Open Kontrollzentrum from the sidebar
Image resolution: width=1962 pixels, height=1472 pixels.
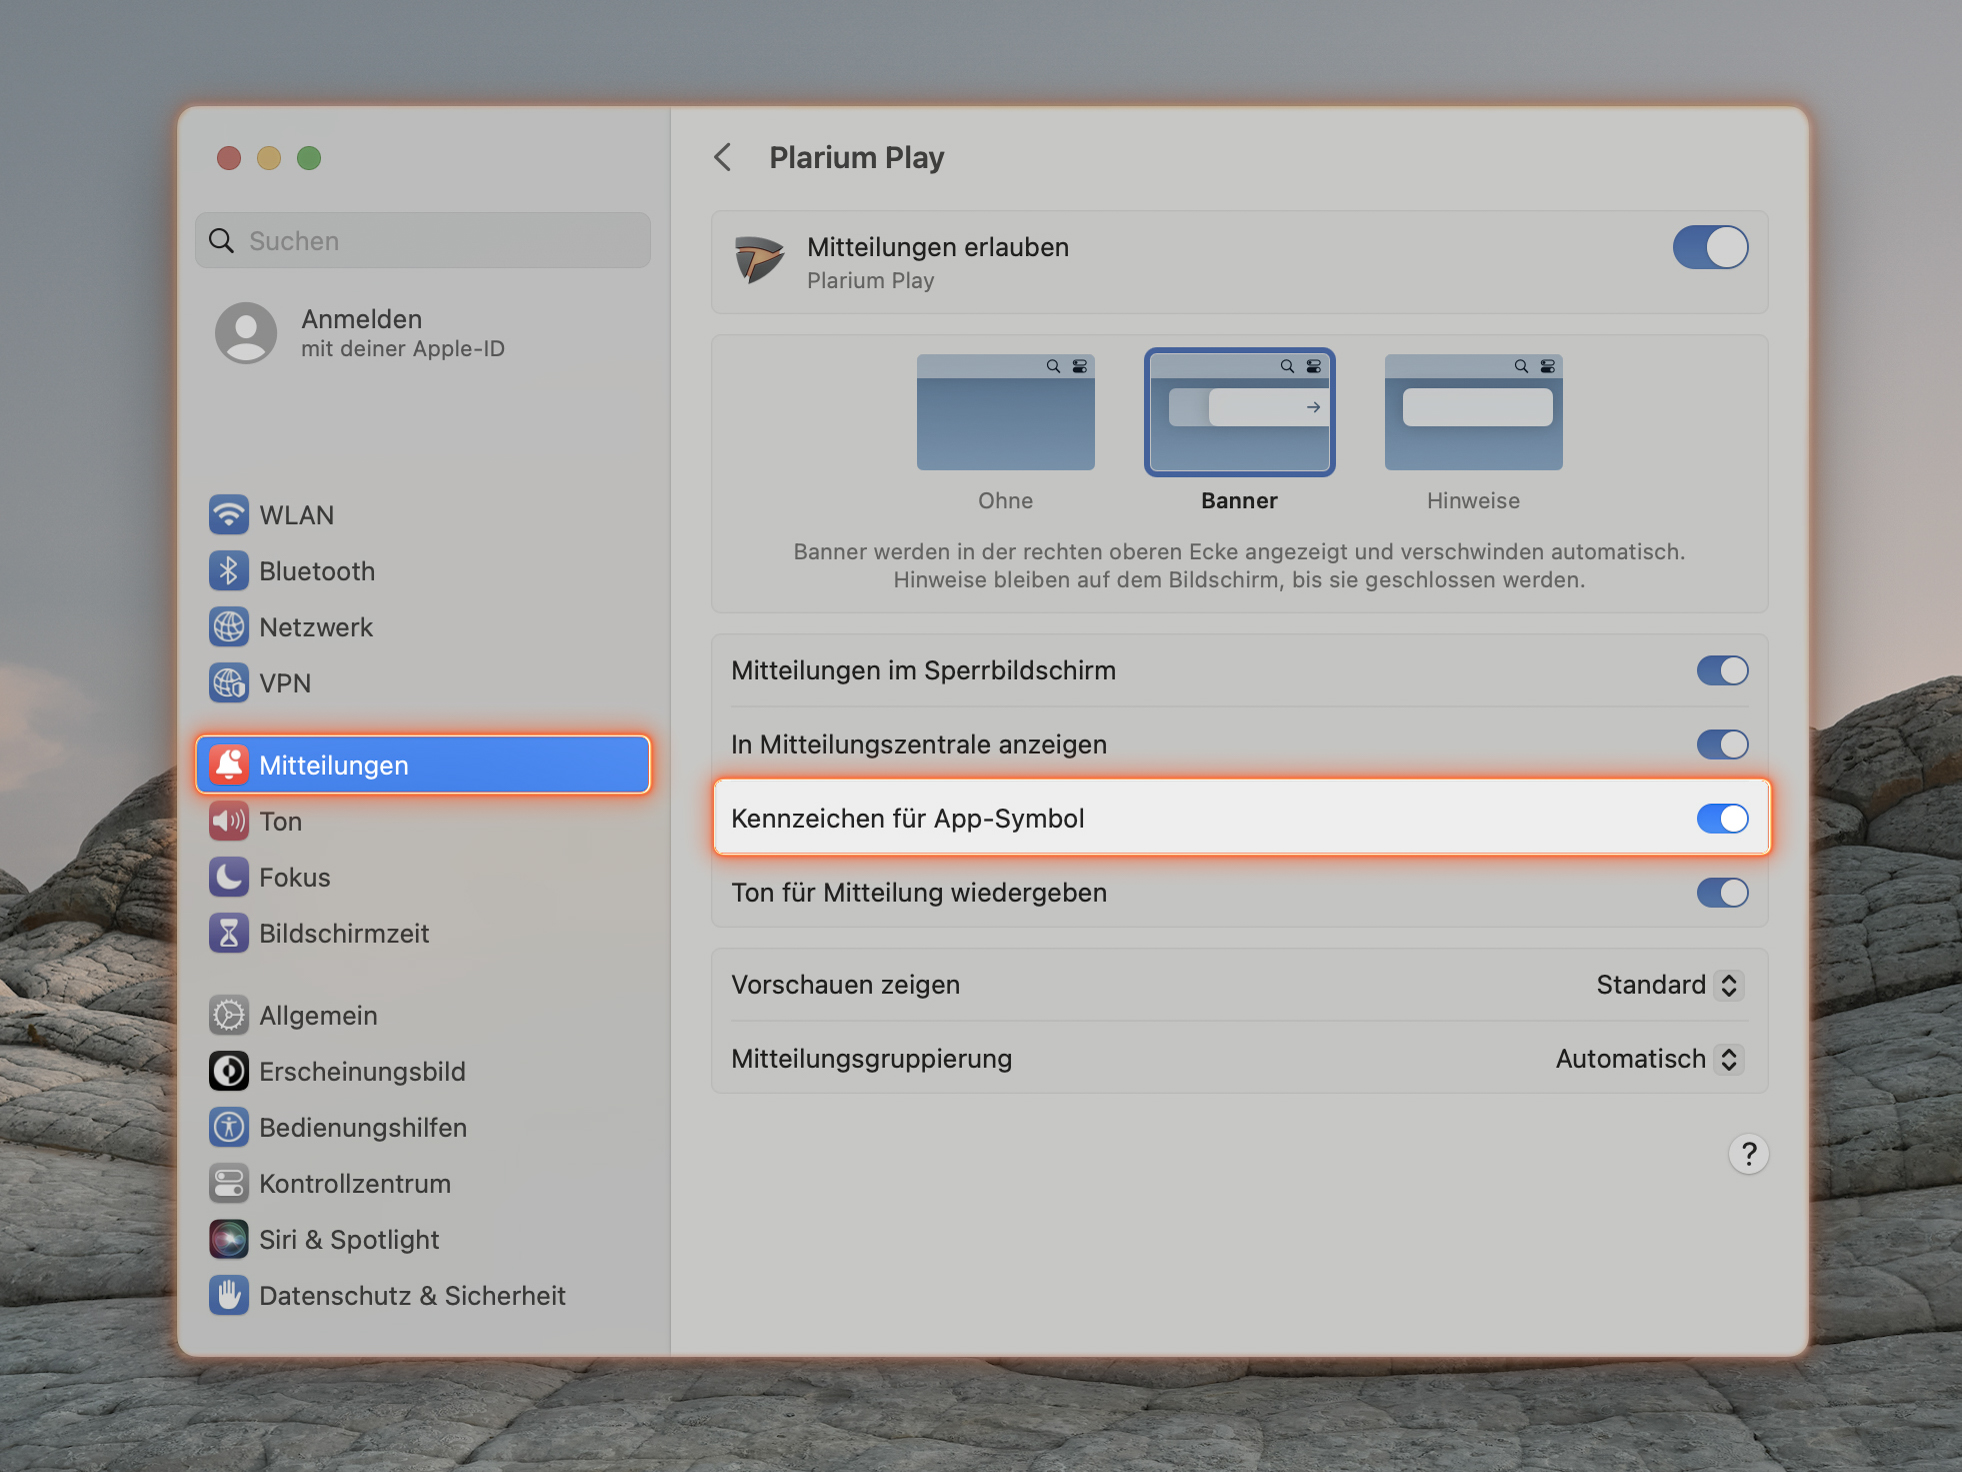pyautogui.click(x=423, y=1183)
